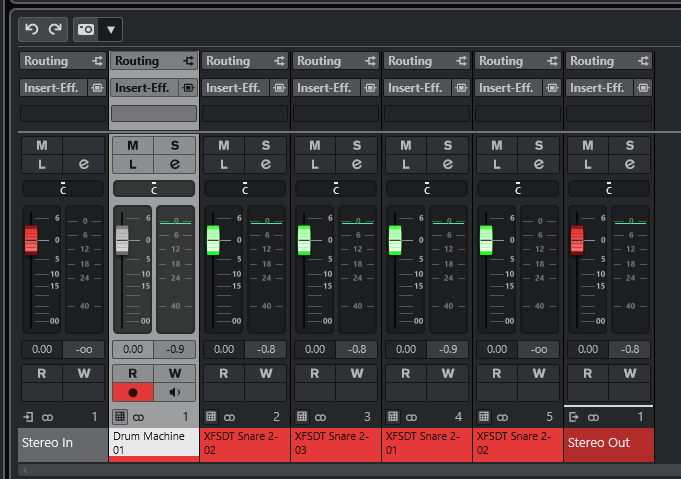Image resolution: width=681 pixels, height=479 pixels.
Task: Open edit channel settings for Stereo In
Action: tap(84, 164)
